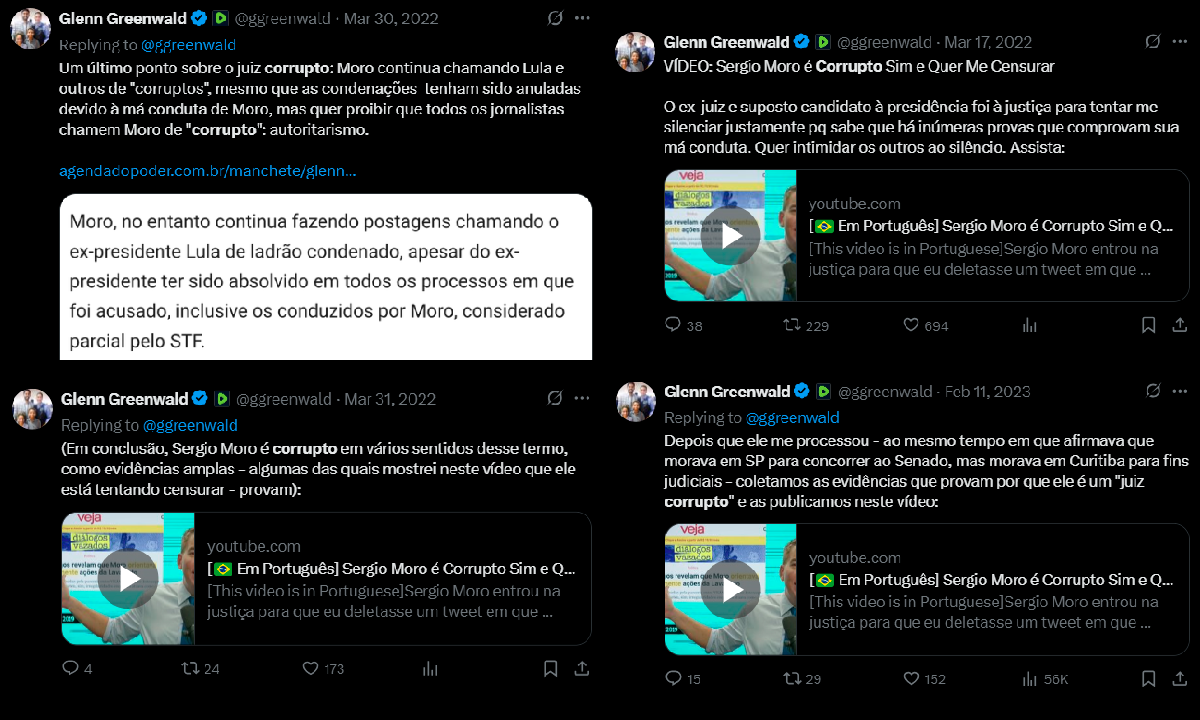
Task: Open the agendadopoder.com.br article link
Action: [x=207, y=170]
